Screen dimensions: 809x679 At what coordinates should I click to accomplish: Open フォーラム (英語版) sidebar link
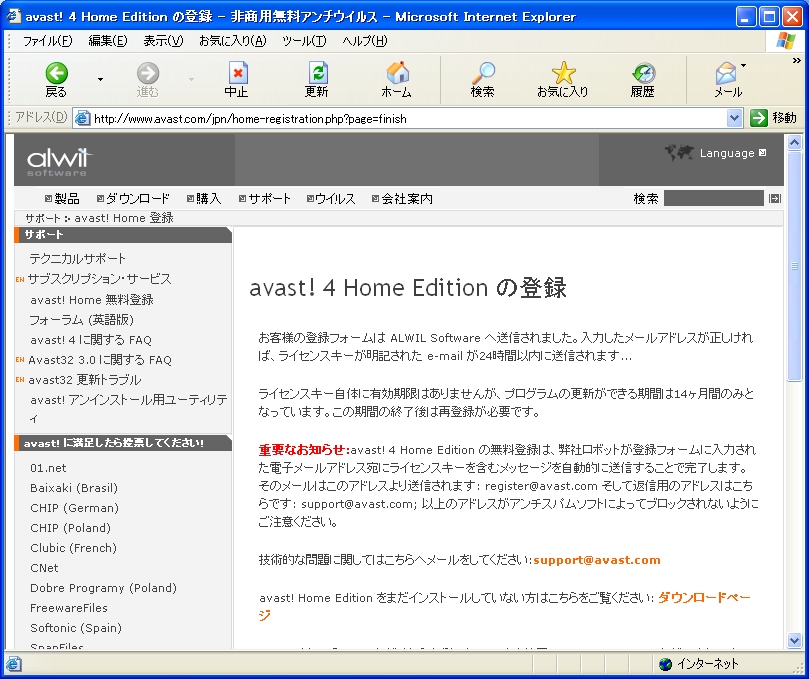(82, 320)
